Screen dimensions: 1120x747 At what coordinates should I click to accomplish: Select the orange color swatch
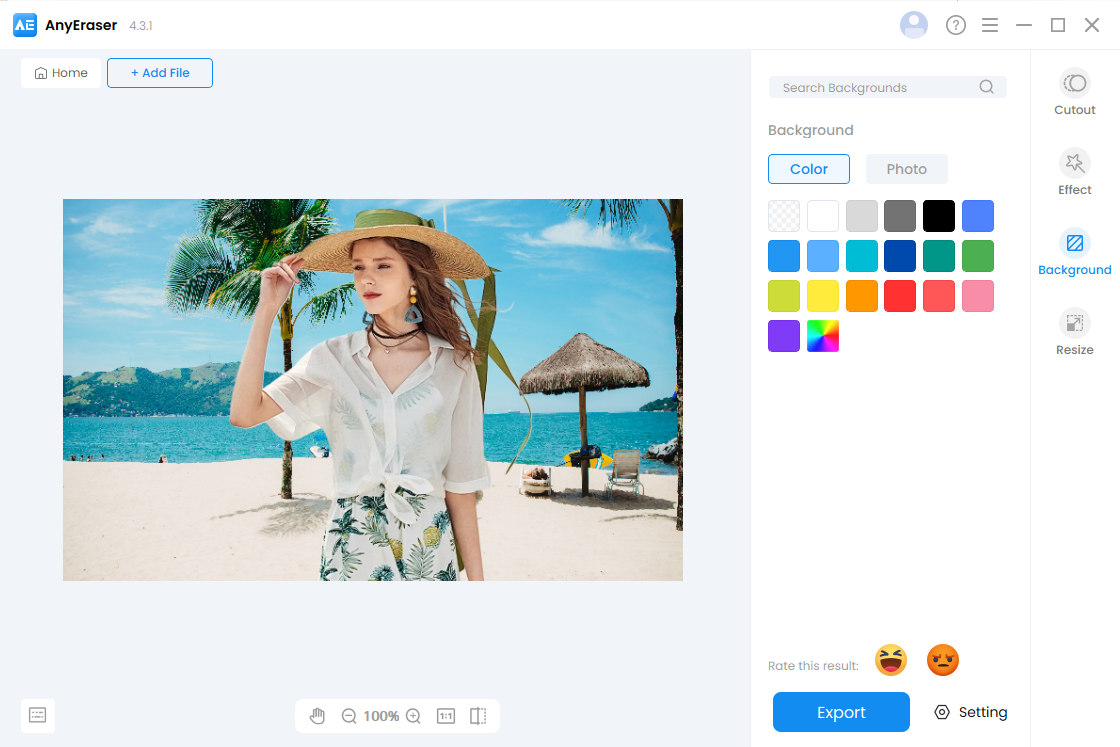(861, 296)
